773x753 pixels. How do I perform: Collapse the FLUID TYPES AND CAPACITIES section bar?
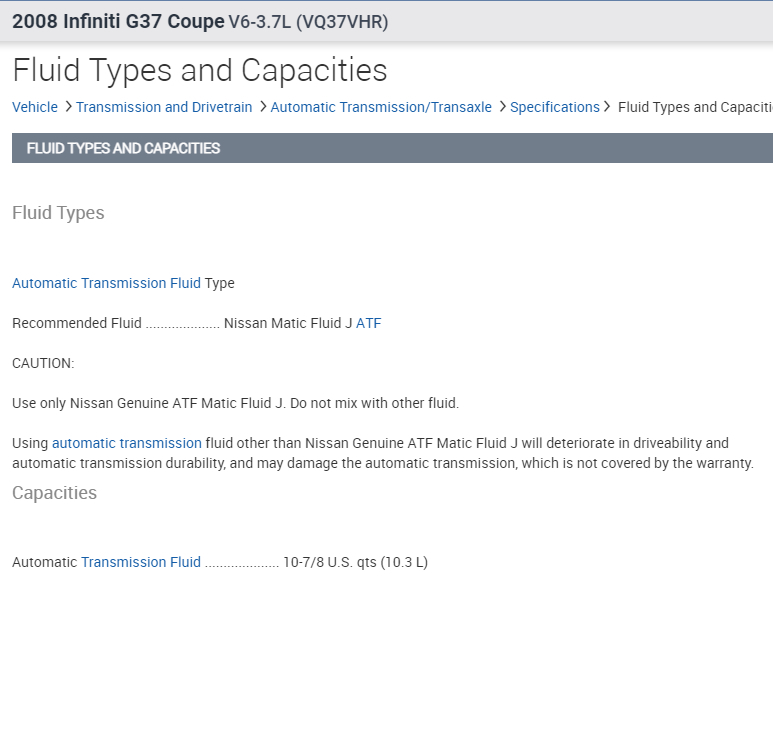(x=392, y=148)
